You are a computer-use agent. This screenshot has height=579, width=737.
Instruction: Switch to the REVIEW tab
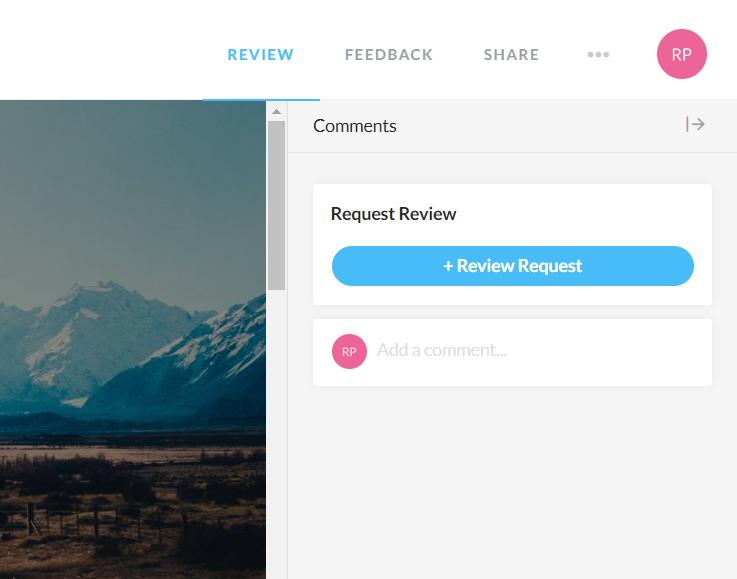[260, 55]
